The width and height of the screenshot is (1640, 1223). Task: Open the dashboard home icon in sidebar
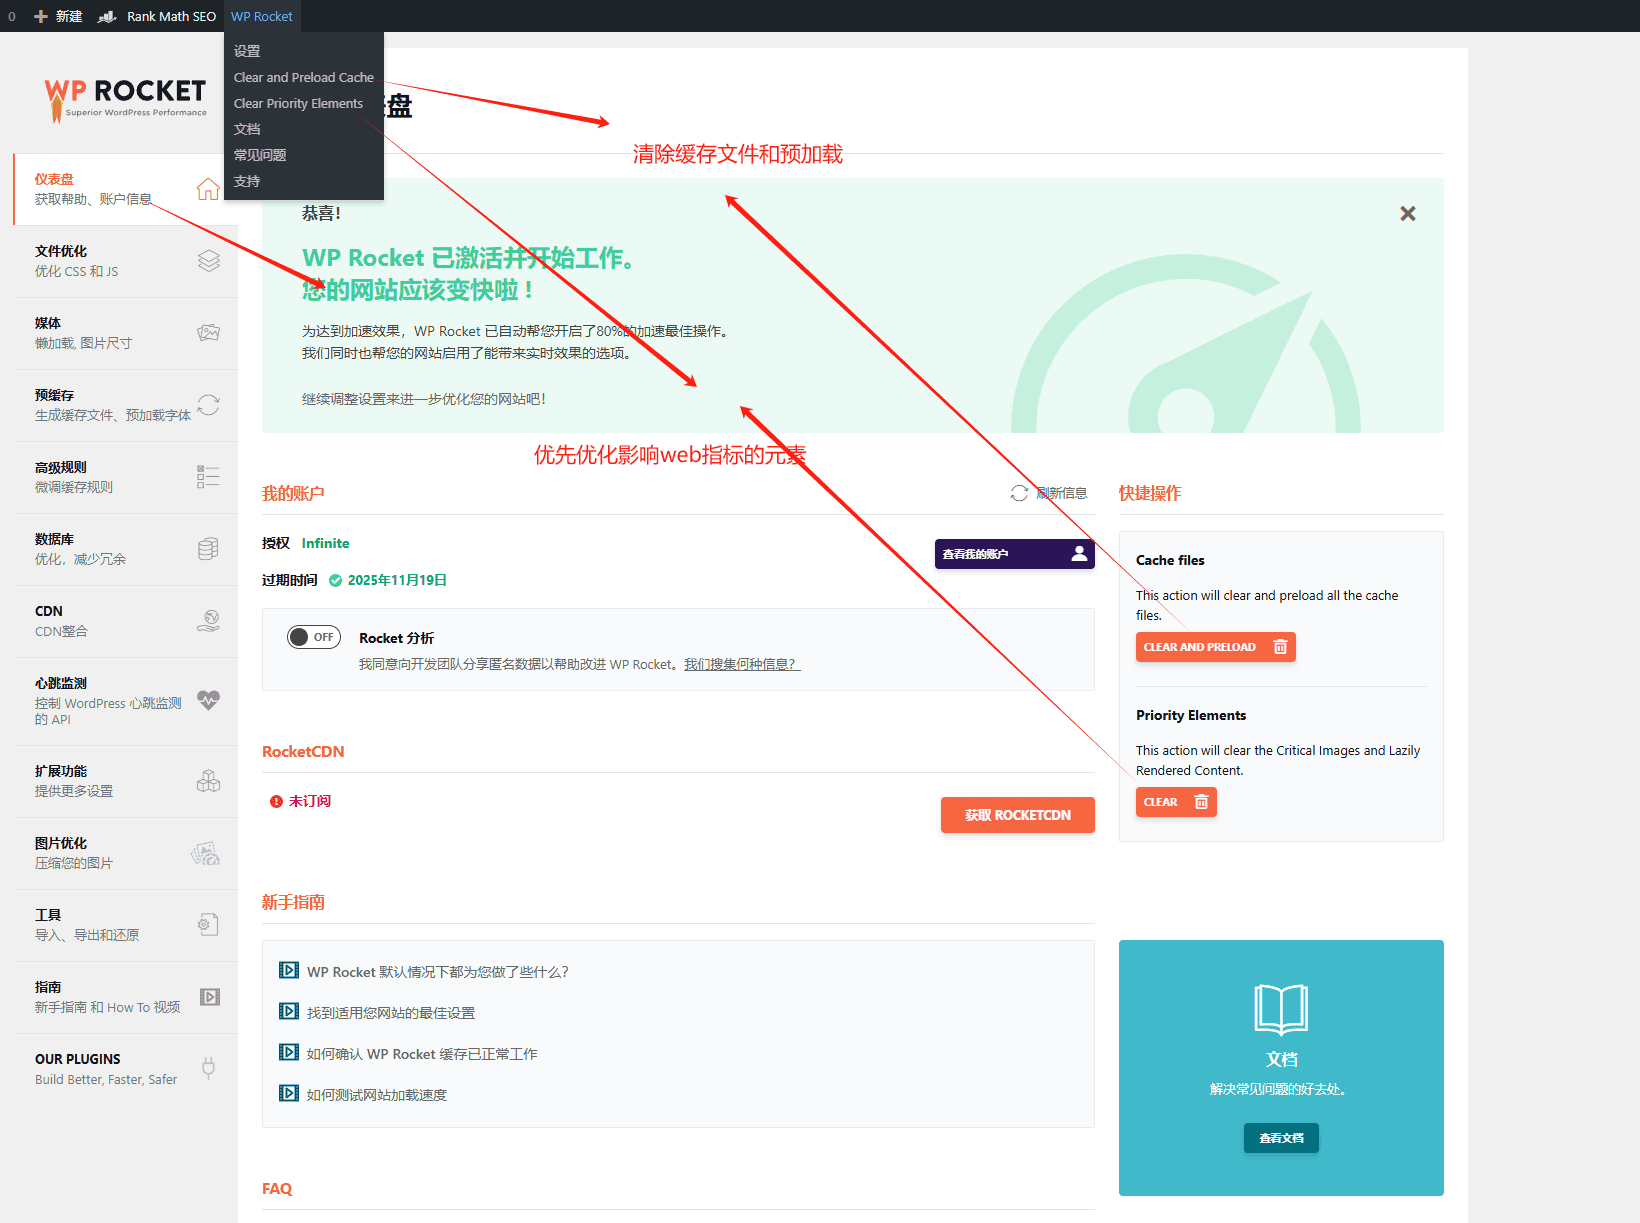tap(208, 189)
